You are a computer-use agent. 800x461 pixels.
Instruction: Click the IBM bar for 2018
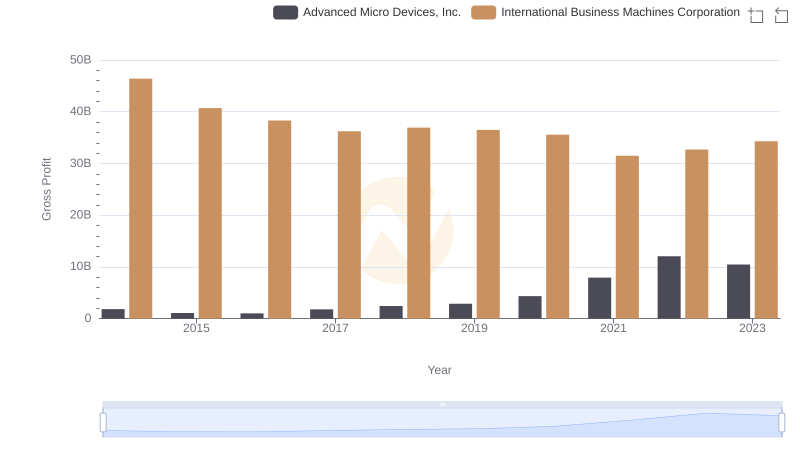[419, 223]
